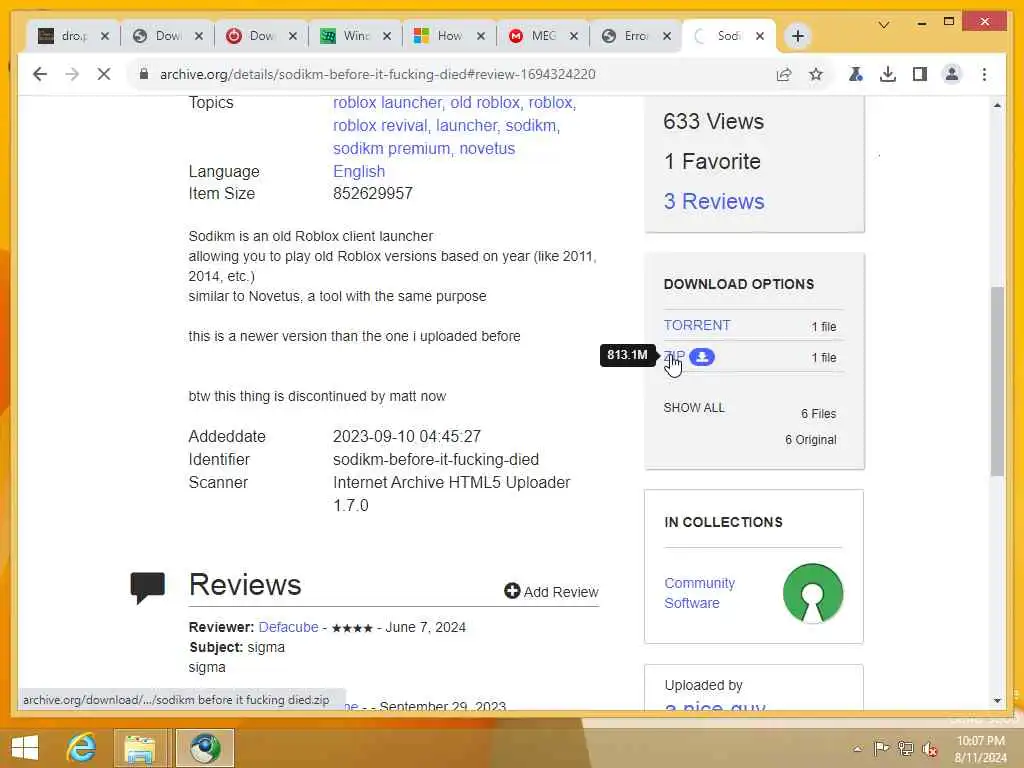Switch to the 'How' Microsoft tab
Image resolution: width=1024 pixels, height=768 pixels.
(x=449, y=36)
